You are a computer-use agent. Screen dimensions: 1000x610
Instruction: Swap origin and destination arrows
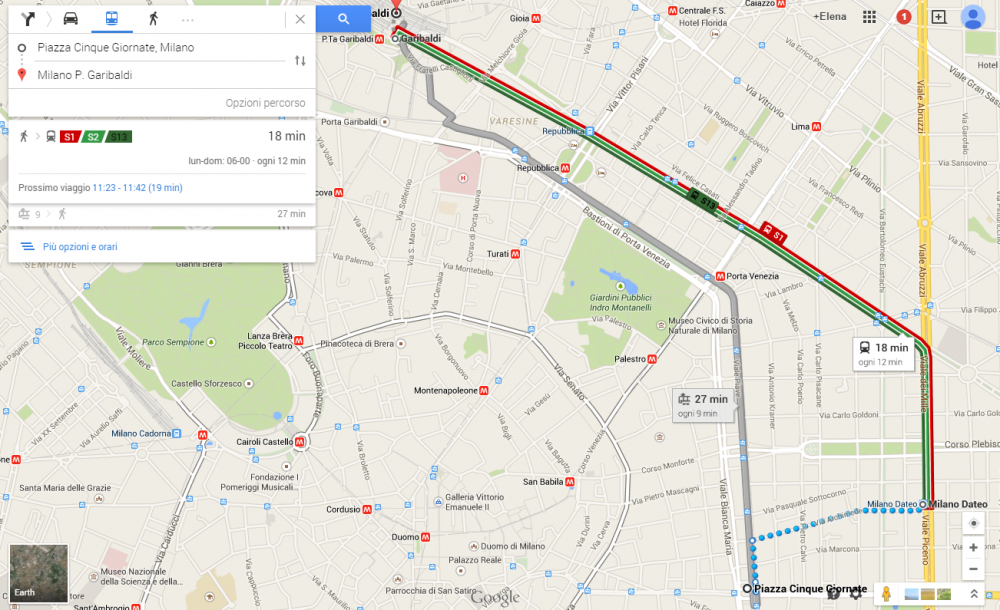pos(300,61)
